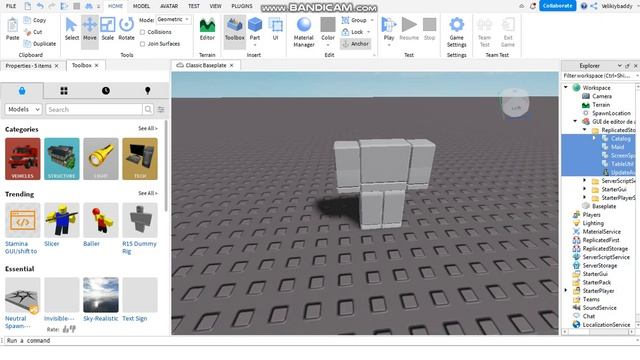Select SoundService in Explorer
This screenshot has width=640, height=360.
pyautogui.click(x=599, y=308)
